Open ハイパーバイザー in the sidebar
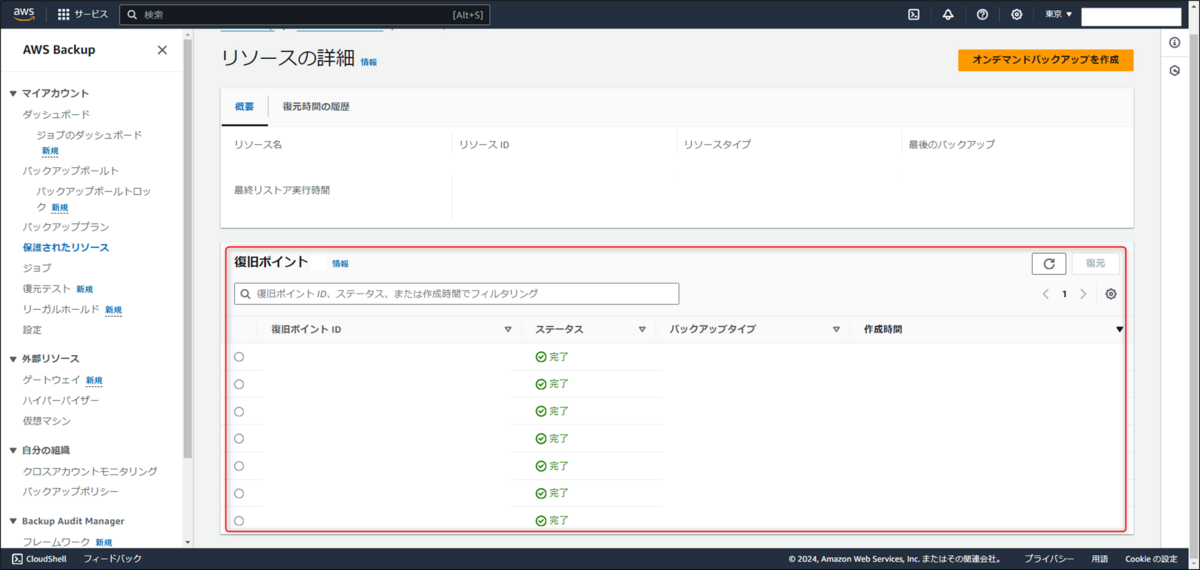 coord(61,400)
